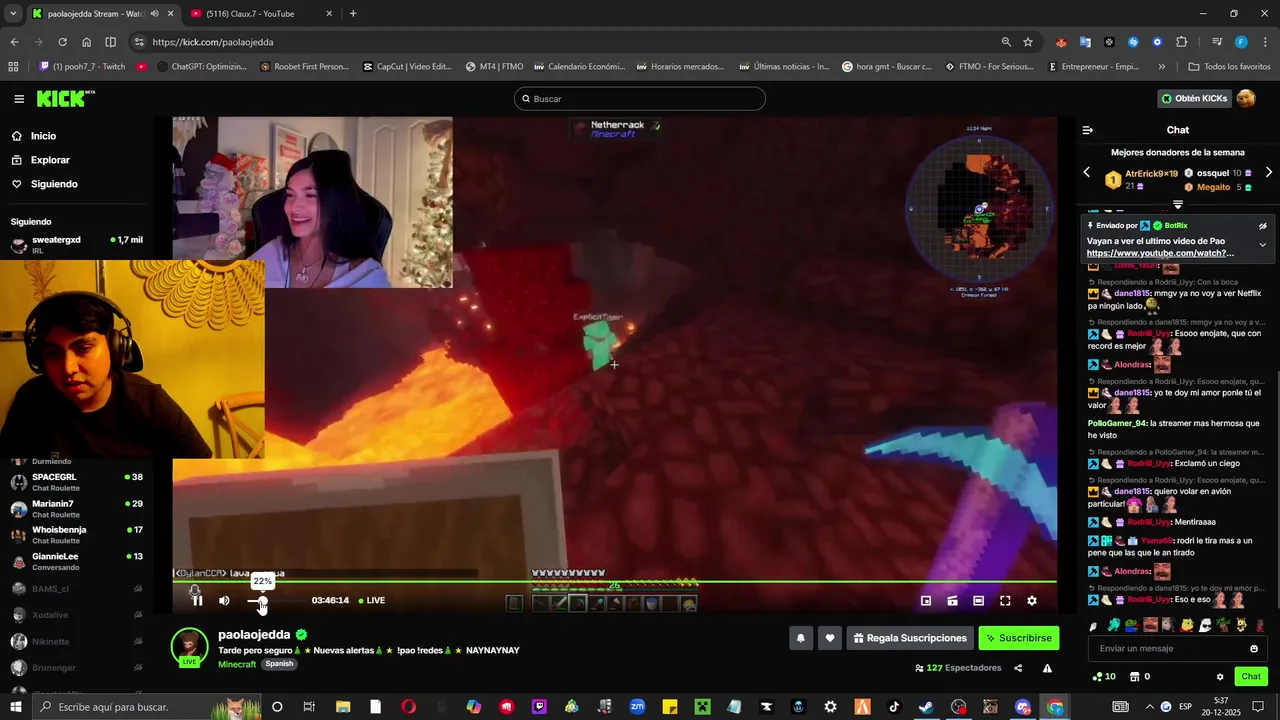Go to Inicio in sidebar
Viewport: 1280px width, 720px height.
click(43, 136)
